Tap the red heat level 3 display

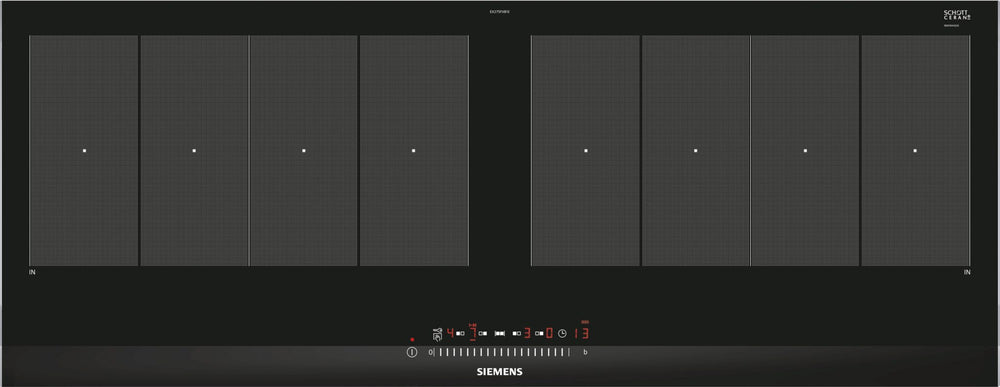coord(527,333)
